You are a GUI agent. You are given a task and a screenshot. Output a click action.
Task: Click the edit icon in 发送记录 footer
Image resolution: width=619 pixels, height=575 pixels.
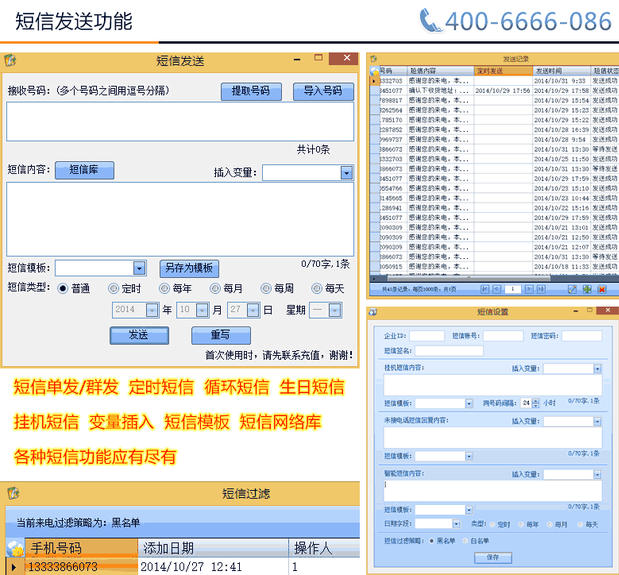click(x=573, y=289)
